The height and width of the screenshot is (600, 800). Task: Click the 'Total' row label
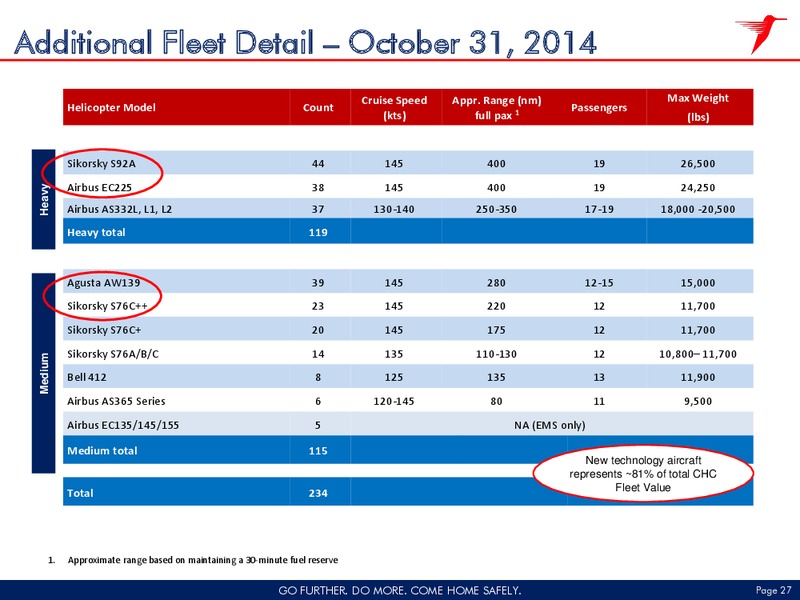[80, 493]
